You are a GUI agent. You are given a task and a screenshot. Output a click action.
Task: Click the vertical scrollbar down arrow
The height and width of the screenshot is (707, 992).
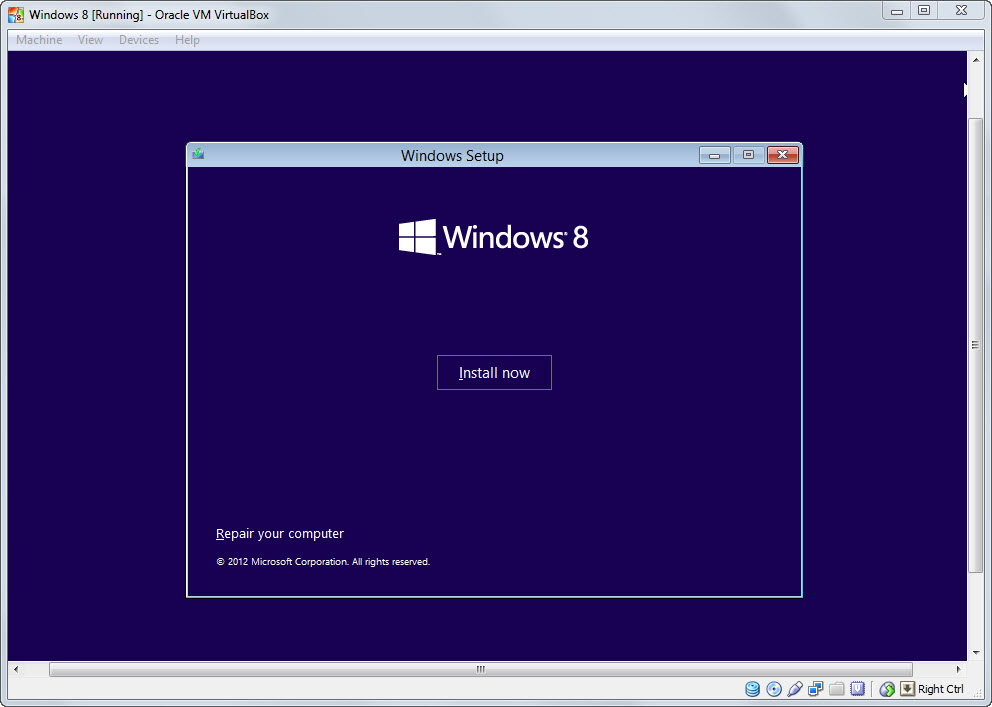(x=975, y=655)
